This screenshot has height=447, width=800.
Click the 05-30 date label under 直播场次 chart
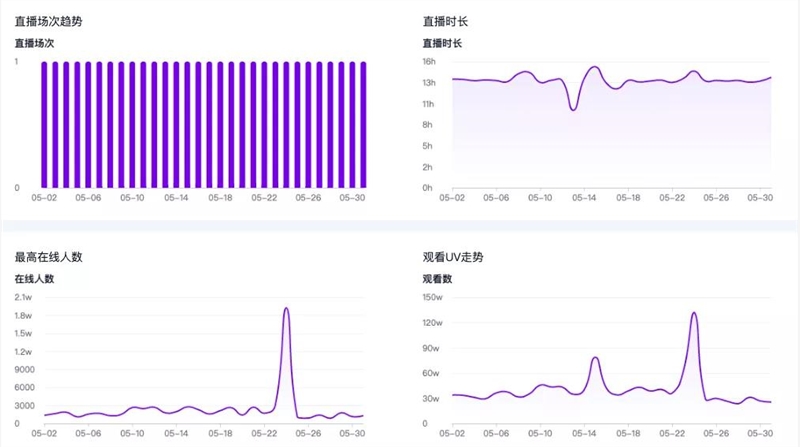click(x=353, y=198)
